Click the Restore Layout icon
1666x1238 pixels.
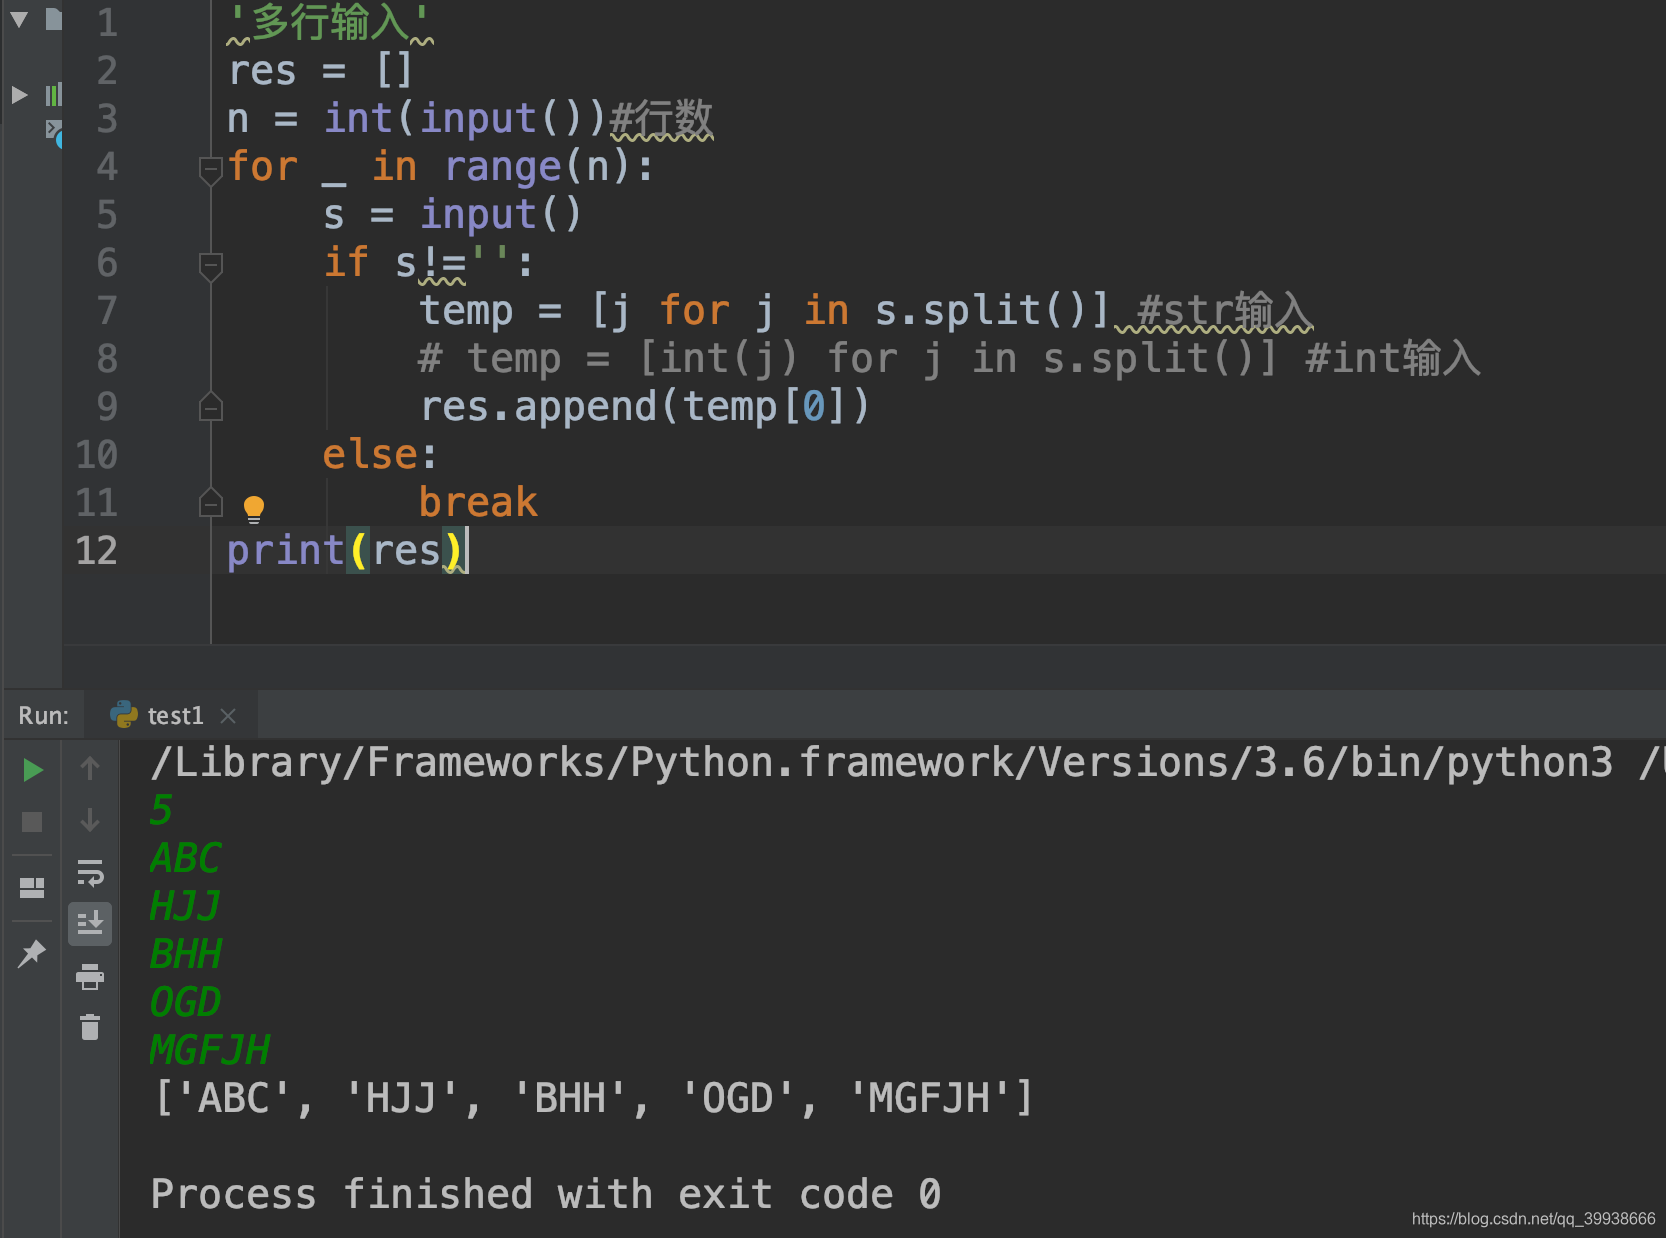coord(32,887)
